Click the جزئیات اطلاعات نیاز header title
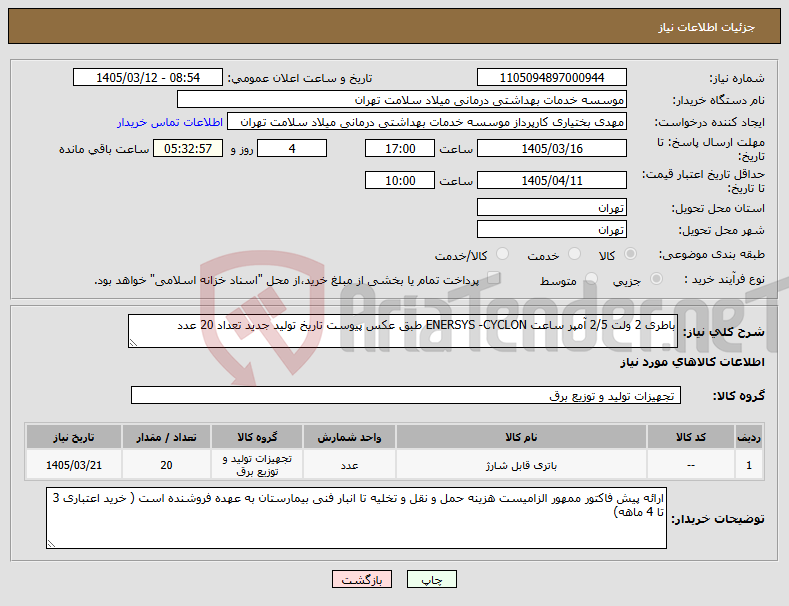The image size is (789, 606). point(706,27)
